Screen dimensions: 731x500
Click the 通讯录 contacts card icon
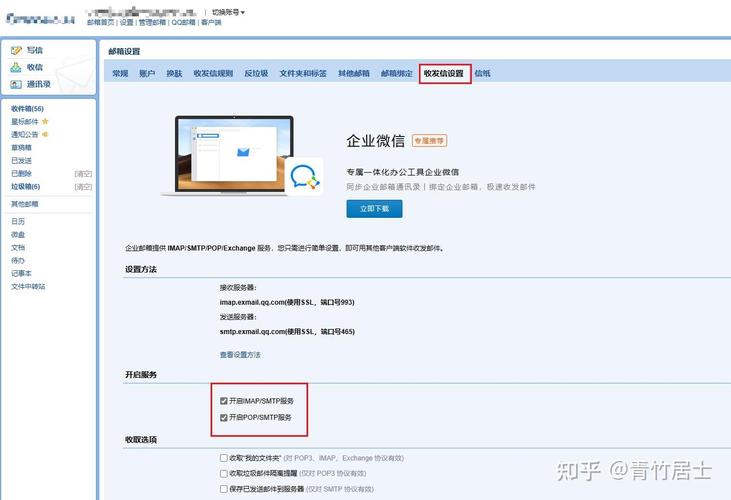[16, 84]
